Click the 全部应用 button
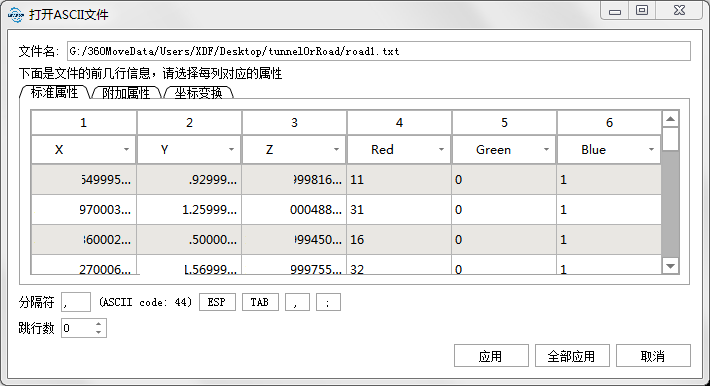Screen dimensions: 710x386 [572, 356]
